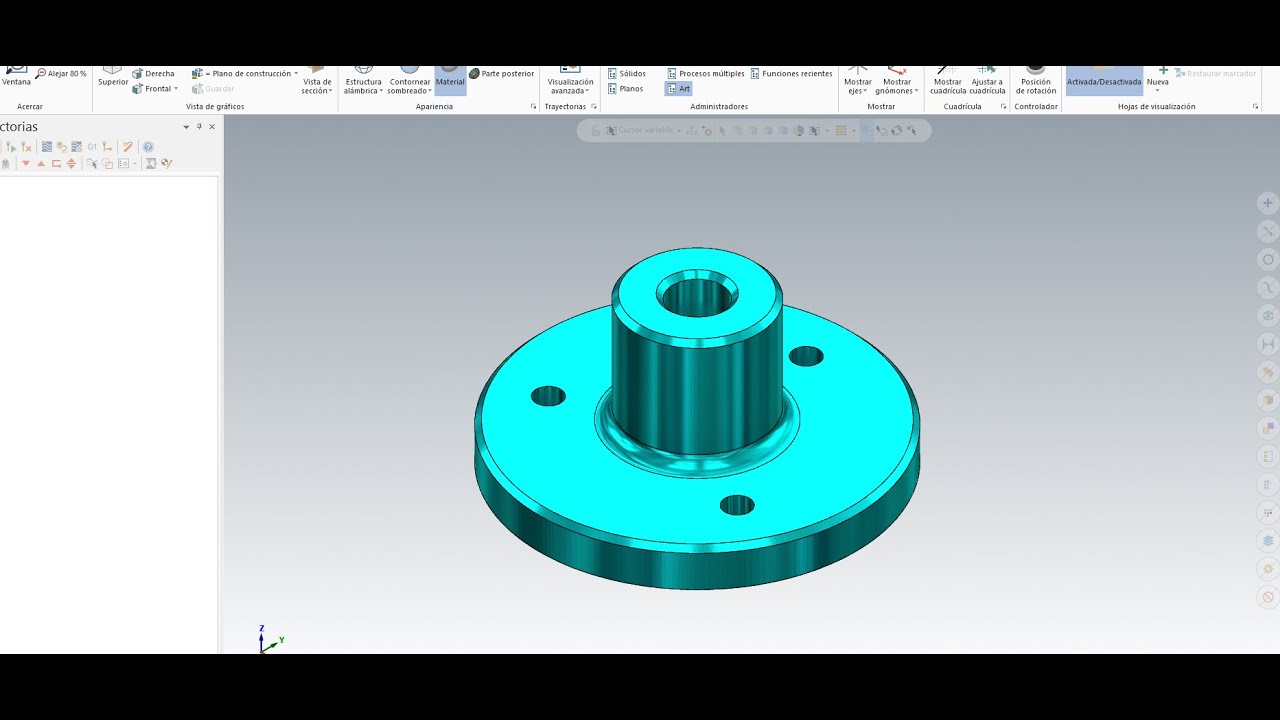Open Apariencia group dialog launcher

pyautogui.click(x=533, y=106)
